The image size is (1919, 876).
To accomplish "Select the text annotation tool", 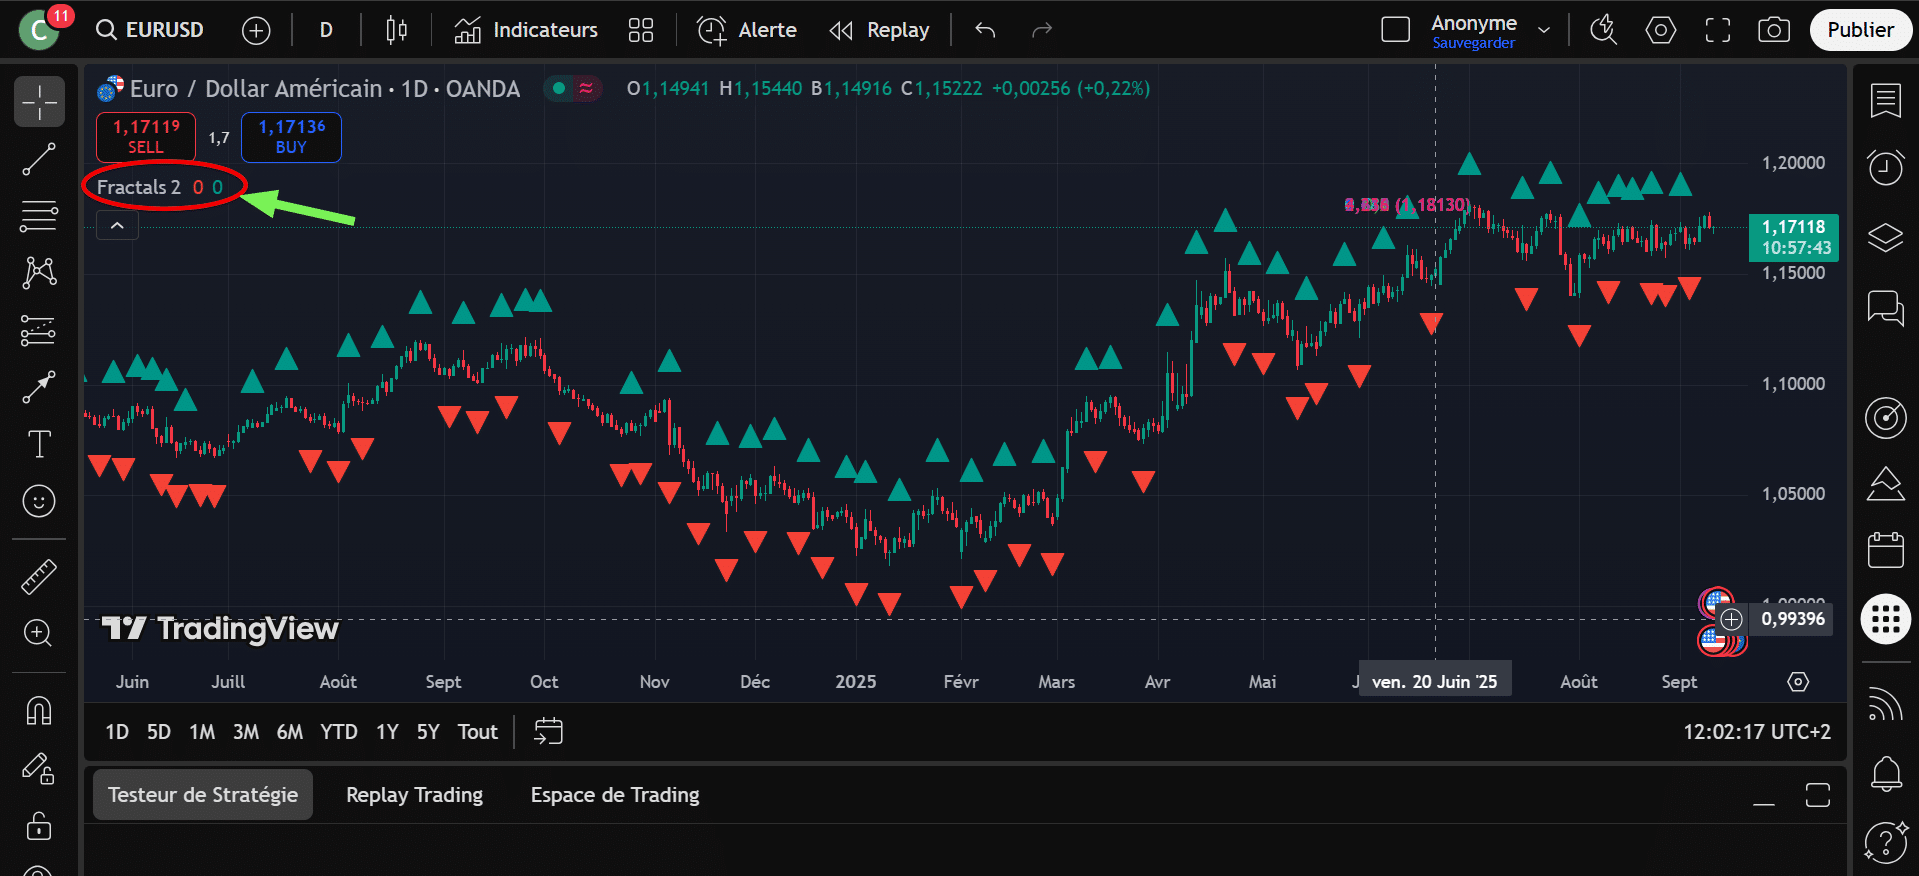I will click(39, 444).
